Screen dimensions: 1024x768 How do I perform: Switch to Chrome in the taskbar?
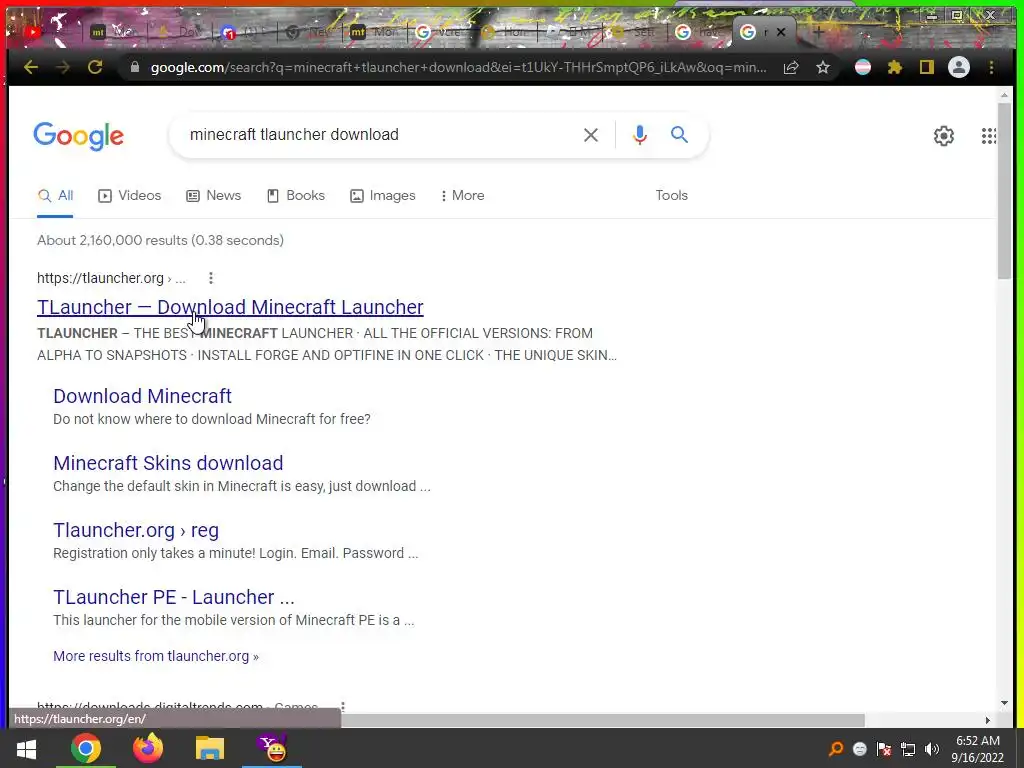tap(86, 748)
